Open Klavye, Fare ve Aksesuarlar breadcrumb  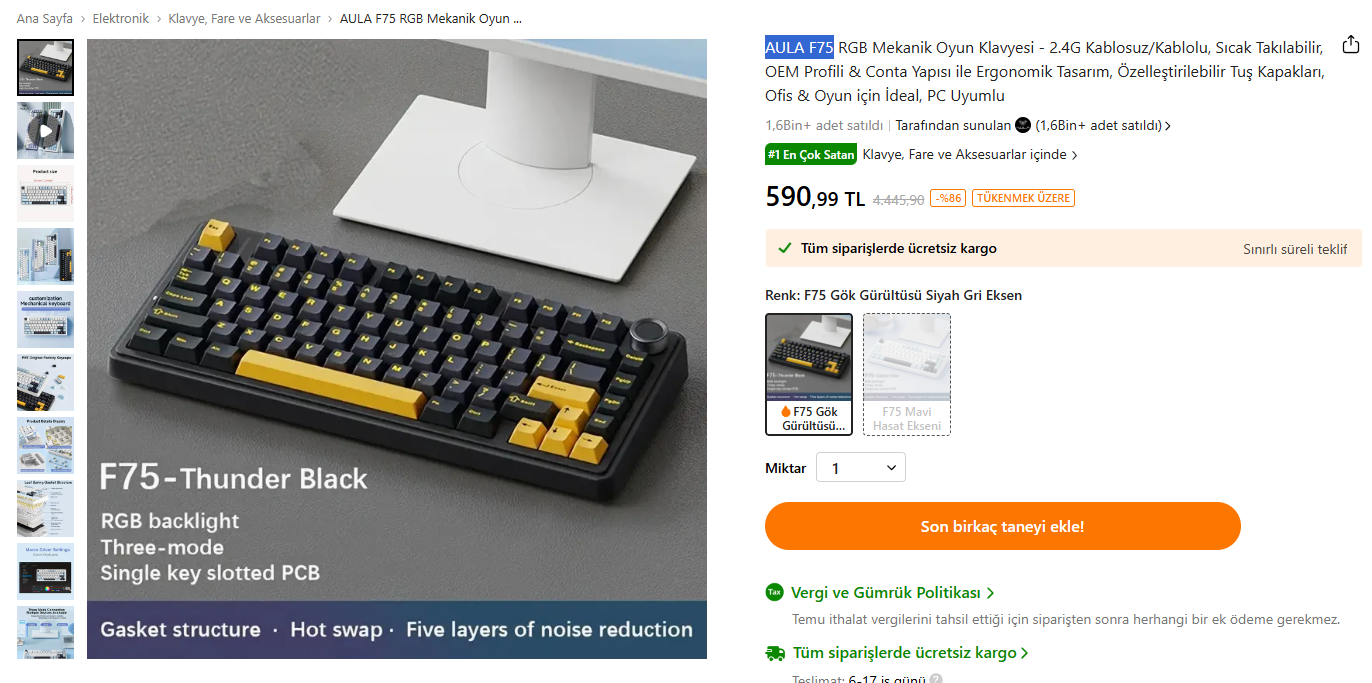tap(244, 19)
